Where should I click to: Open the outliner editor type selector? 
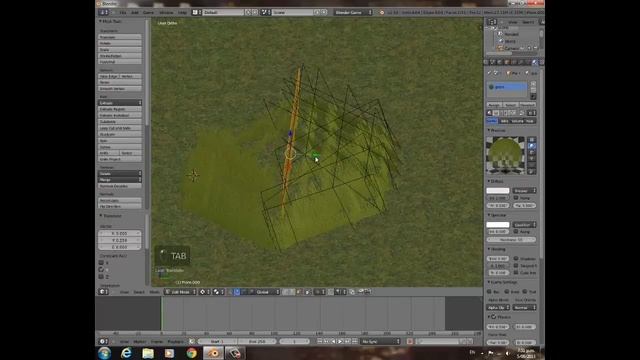coord(493,22)
